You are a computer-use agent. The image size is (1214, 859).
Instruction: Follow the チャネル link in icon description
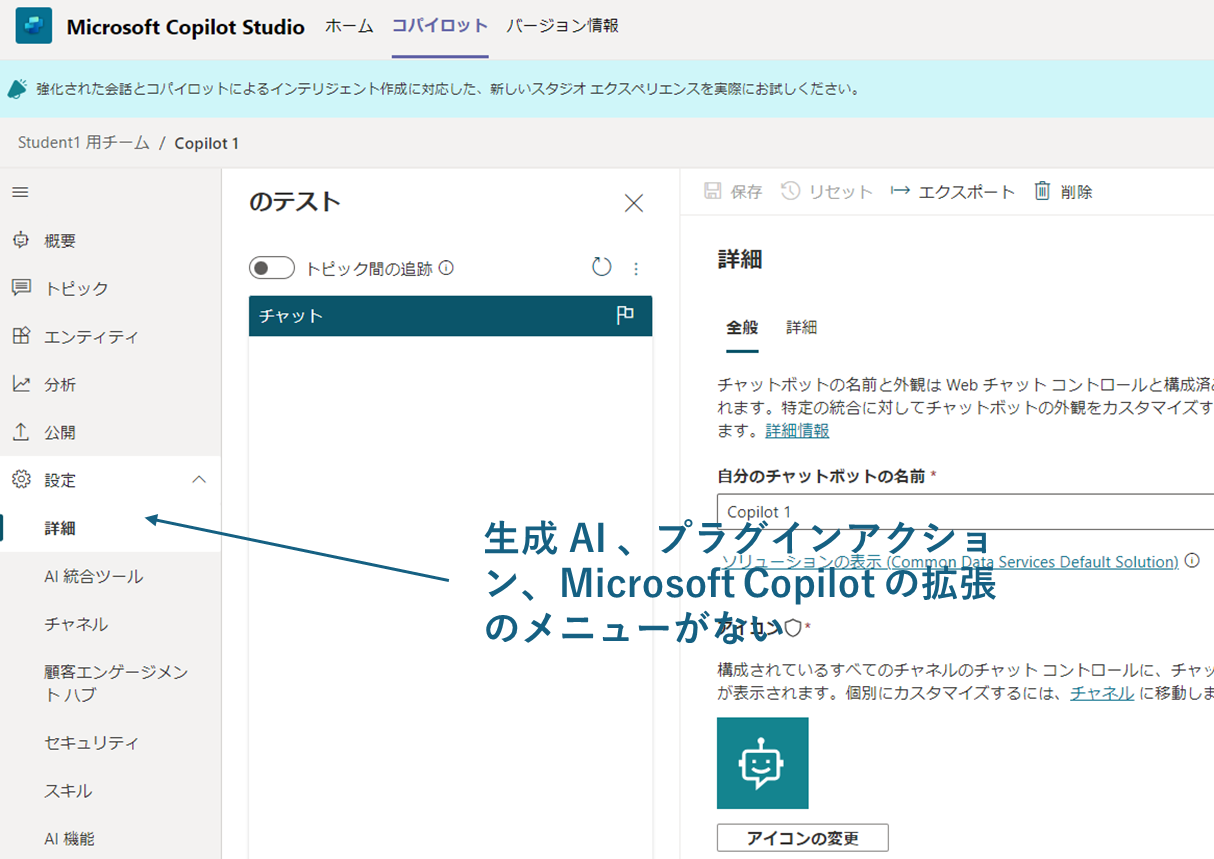click(1102, 693)
